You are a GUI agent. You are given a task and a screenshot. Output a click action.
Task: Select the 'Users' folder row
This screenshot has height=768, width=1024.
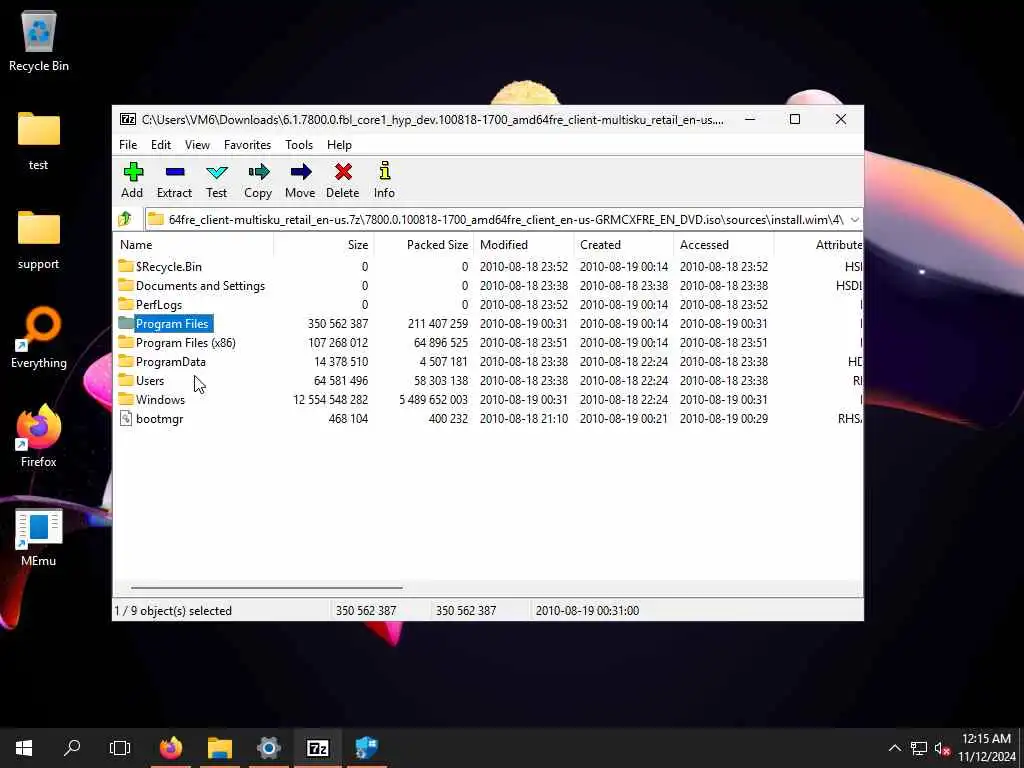(x=488, y=380)
